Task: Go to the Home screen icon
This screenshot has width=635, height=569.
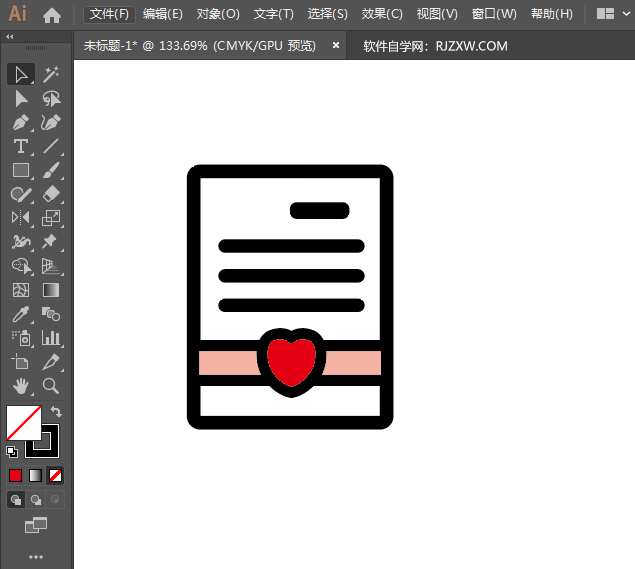Action: pyautogui.click(x=52, y=15)
